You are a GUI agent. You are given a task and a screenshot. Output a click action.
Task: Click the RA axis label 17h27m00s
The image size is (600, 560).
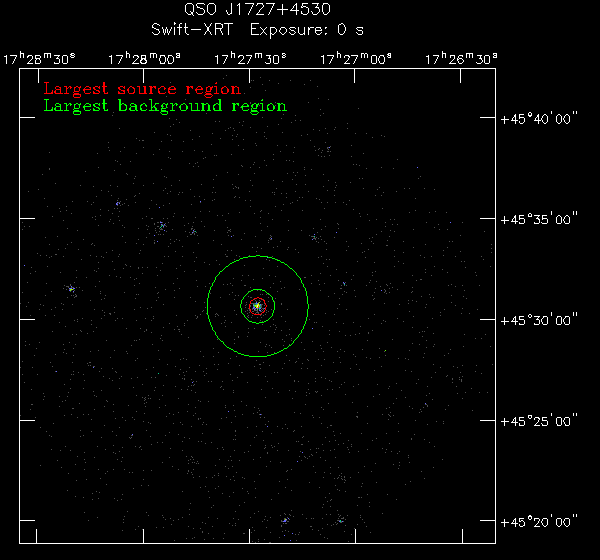(x=355, y=59)
